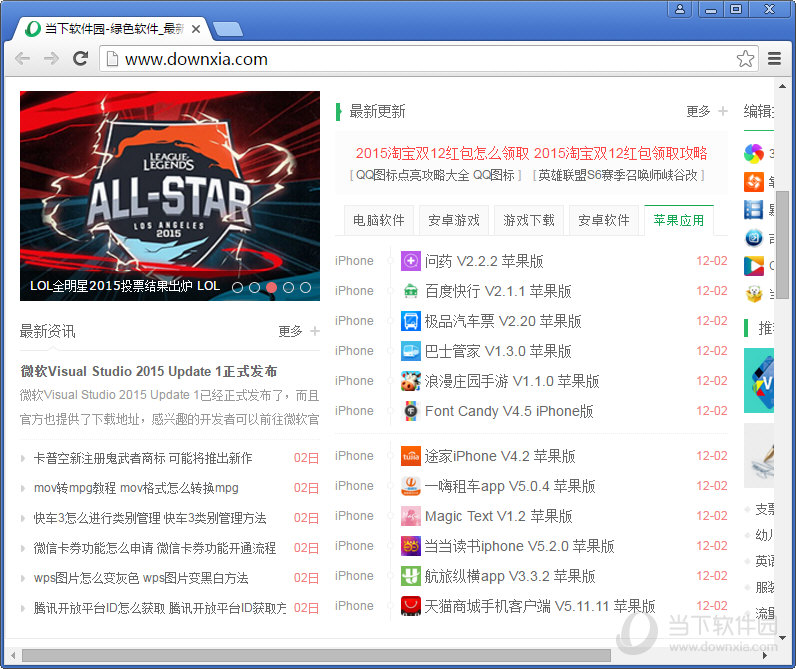Expand 更多 + in 最新资讯 section
The image size is (796, 669).
(x=299, y=331)
